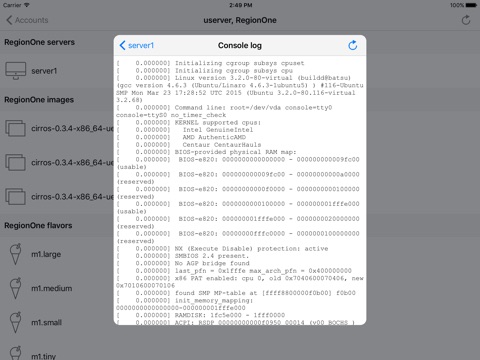Screen dimensions: 480x360
Task: Select the third cirros-0.3.4-x86_64 image icon
Action: point(15,197)
